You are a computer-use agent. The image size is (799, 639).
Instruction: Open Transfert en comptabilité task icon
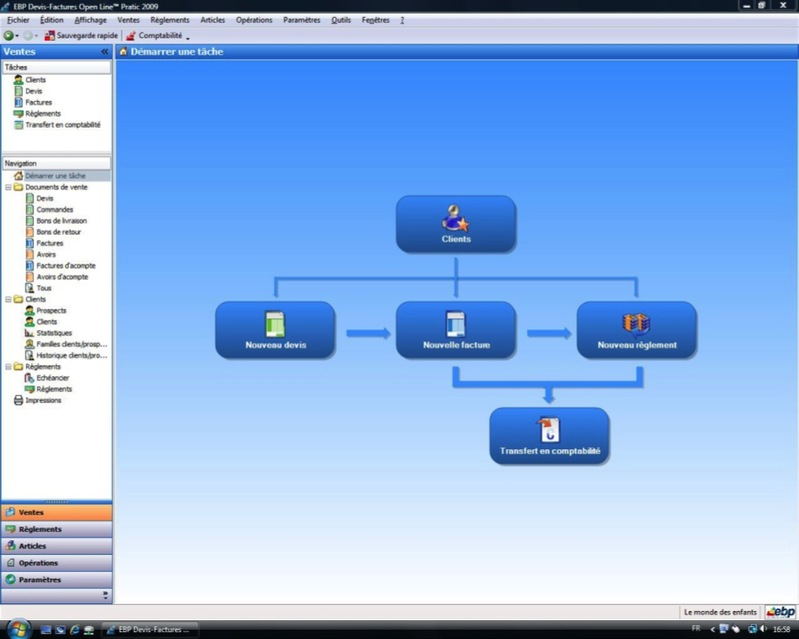tap(18, 124)
